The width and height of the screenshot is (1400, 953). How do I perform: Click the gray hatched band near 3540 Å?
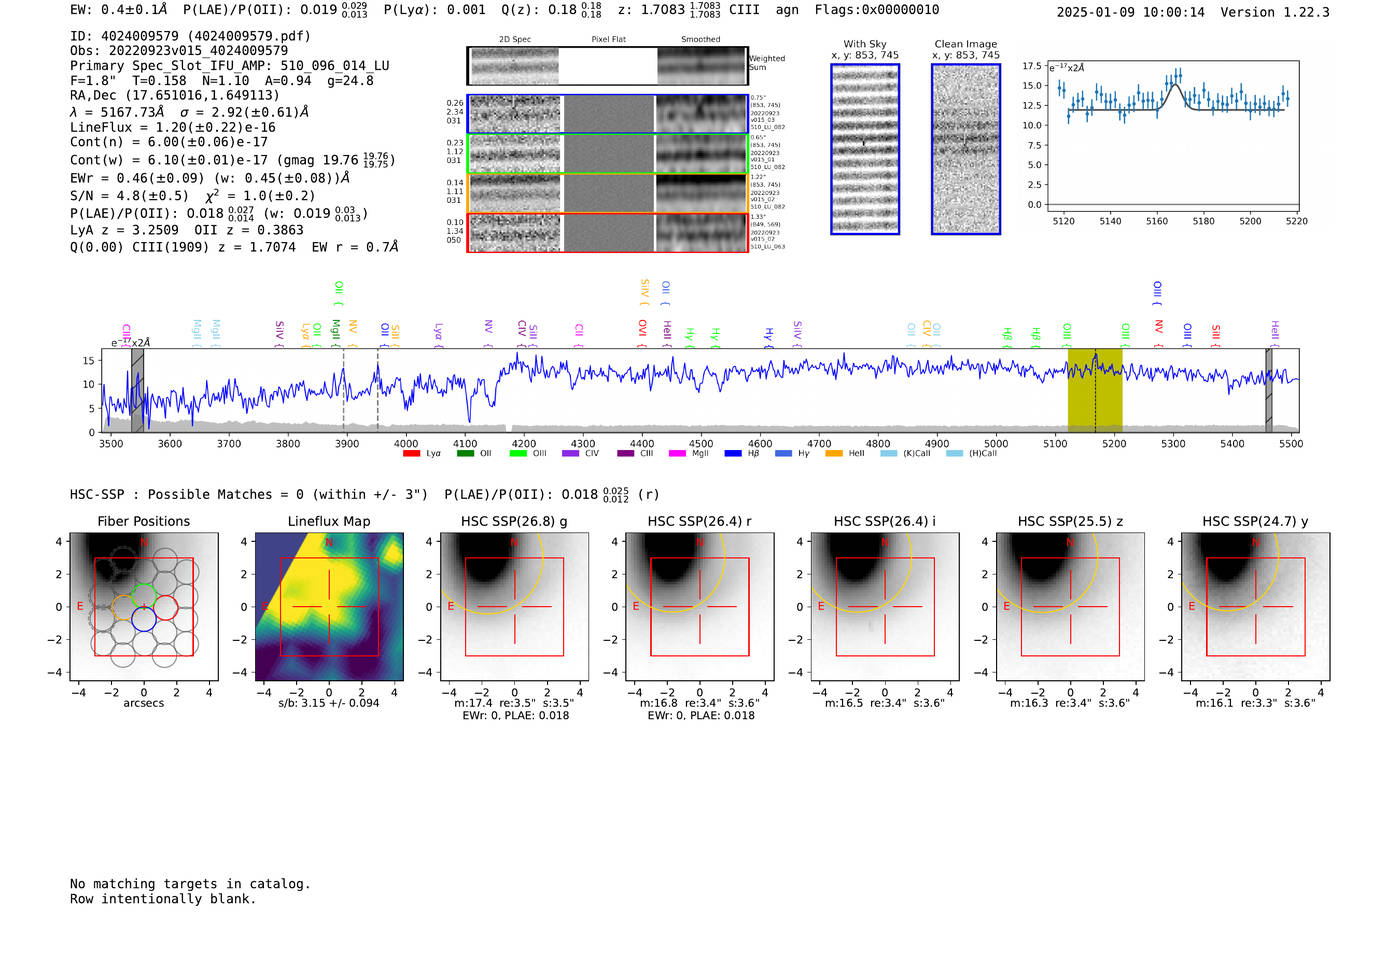[x=138, y=391]
